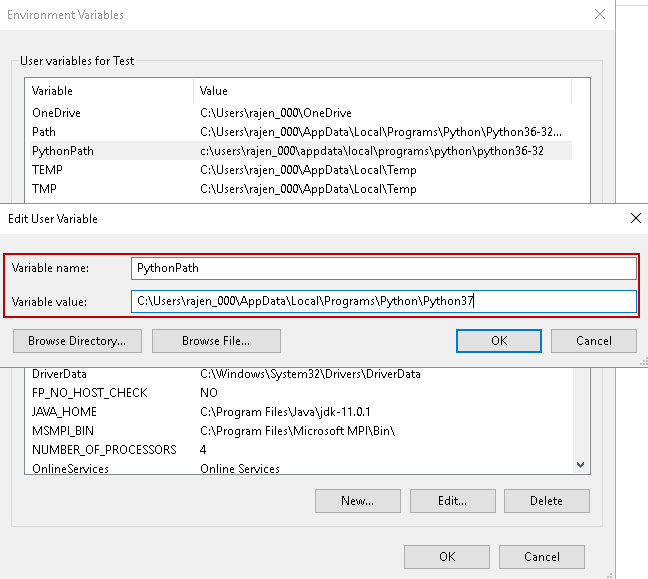Open the Browse Directory dialog
The width and height of the screenshot is (648, 579).
pyautogui.click(x=77, y=341)
